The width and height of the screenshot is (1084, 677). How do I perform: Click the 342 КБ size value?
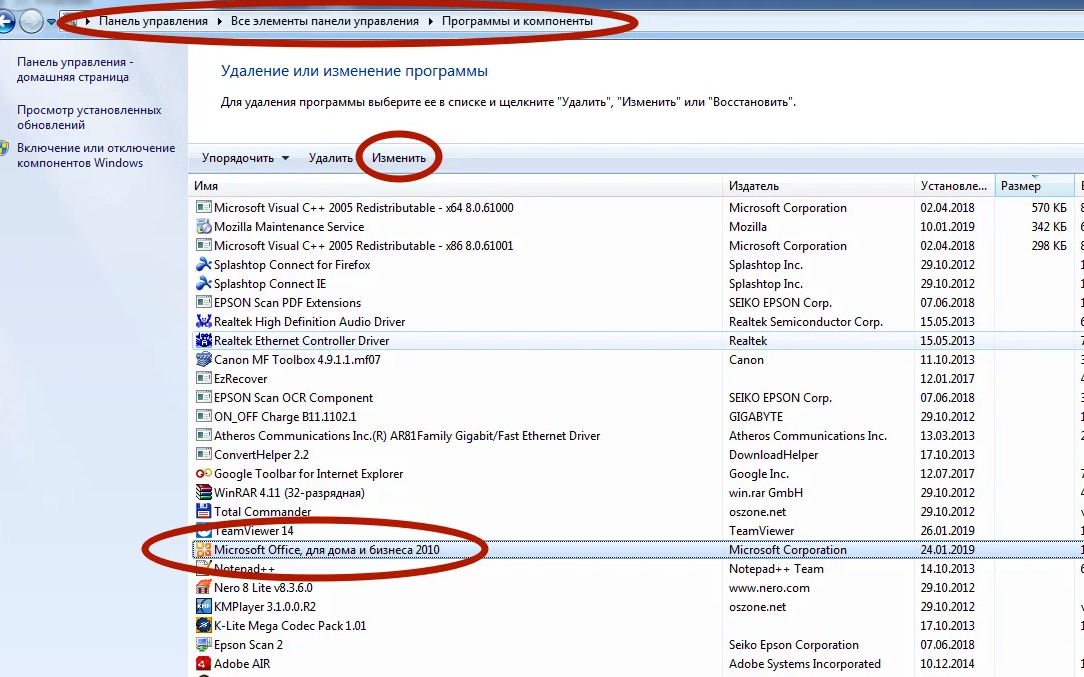[1049, 226]
